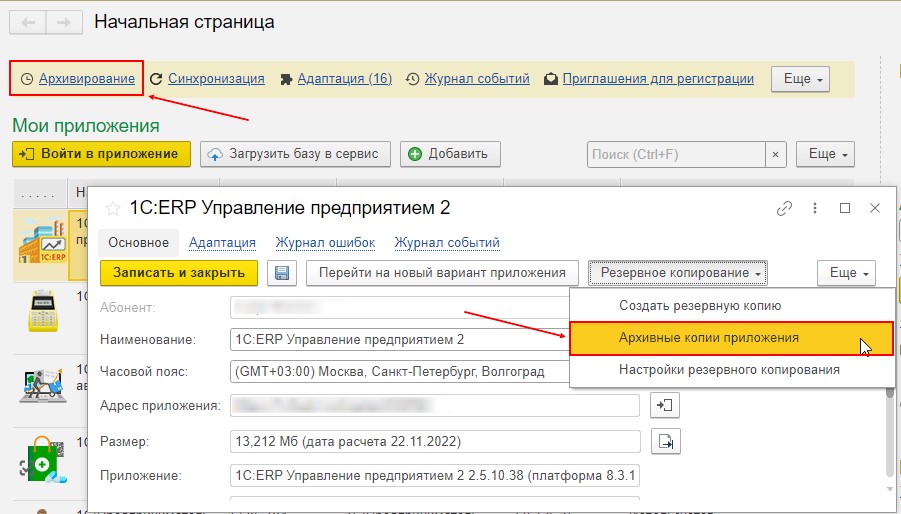Maximize the 1C:ERP dialog window
The image size is (901, 514).
[x=845, y=208]
